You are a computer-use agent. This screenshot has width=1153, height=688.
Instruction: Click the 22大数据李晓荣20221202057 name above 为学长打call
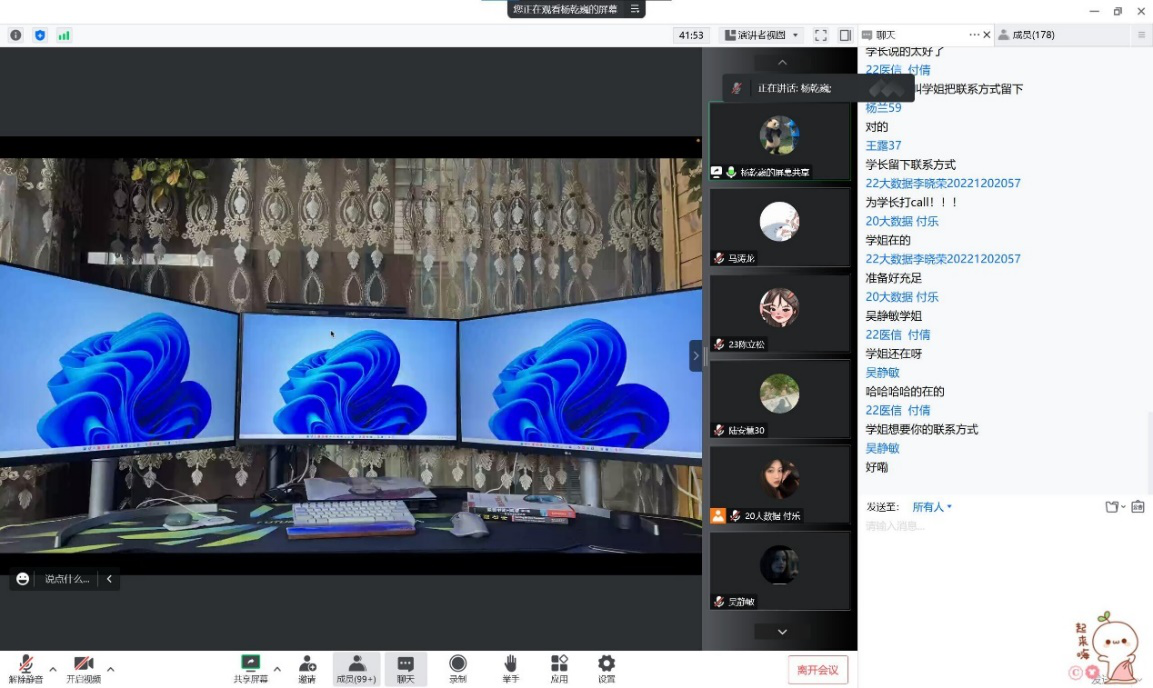[x=943, y=184]
